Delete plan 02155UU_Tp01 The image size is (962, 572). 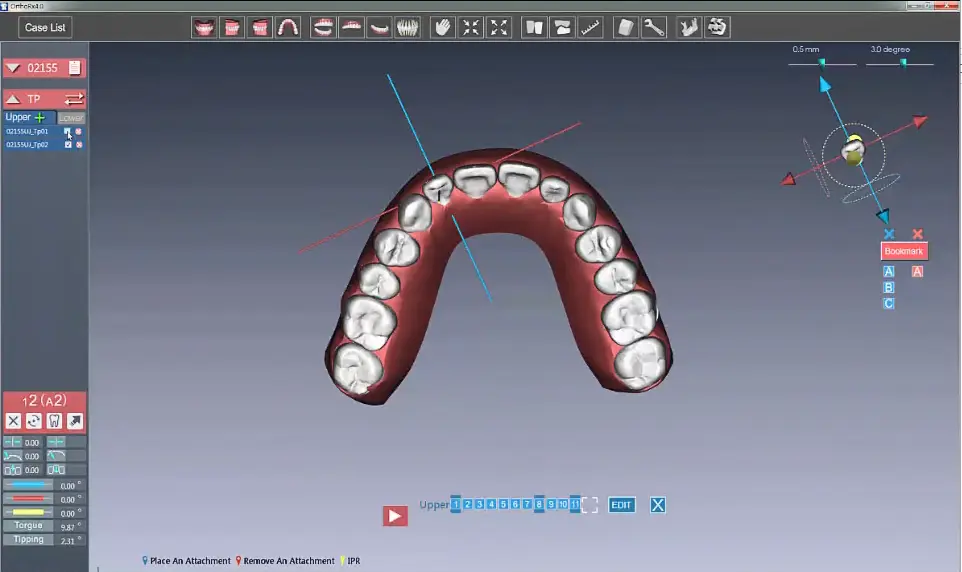click(79, 131)
